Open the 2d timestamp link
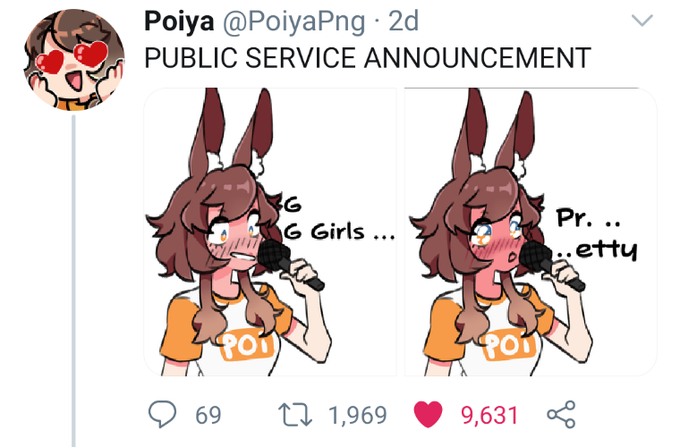The image size is (680, 447). point(403,21)
